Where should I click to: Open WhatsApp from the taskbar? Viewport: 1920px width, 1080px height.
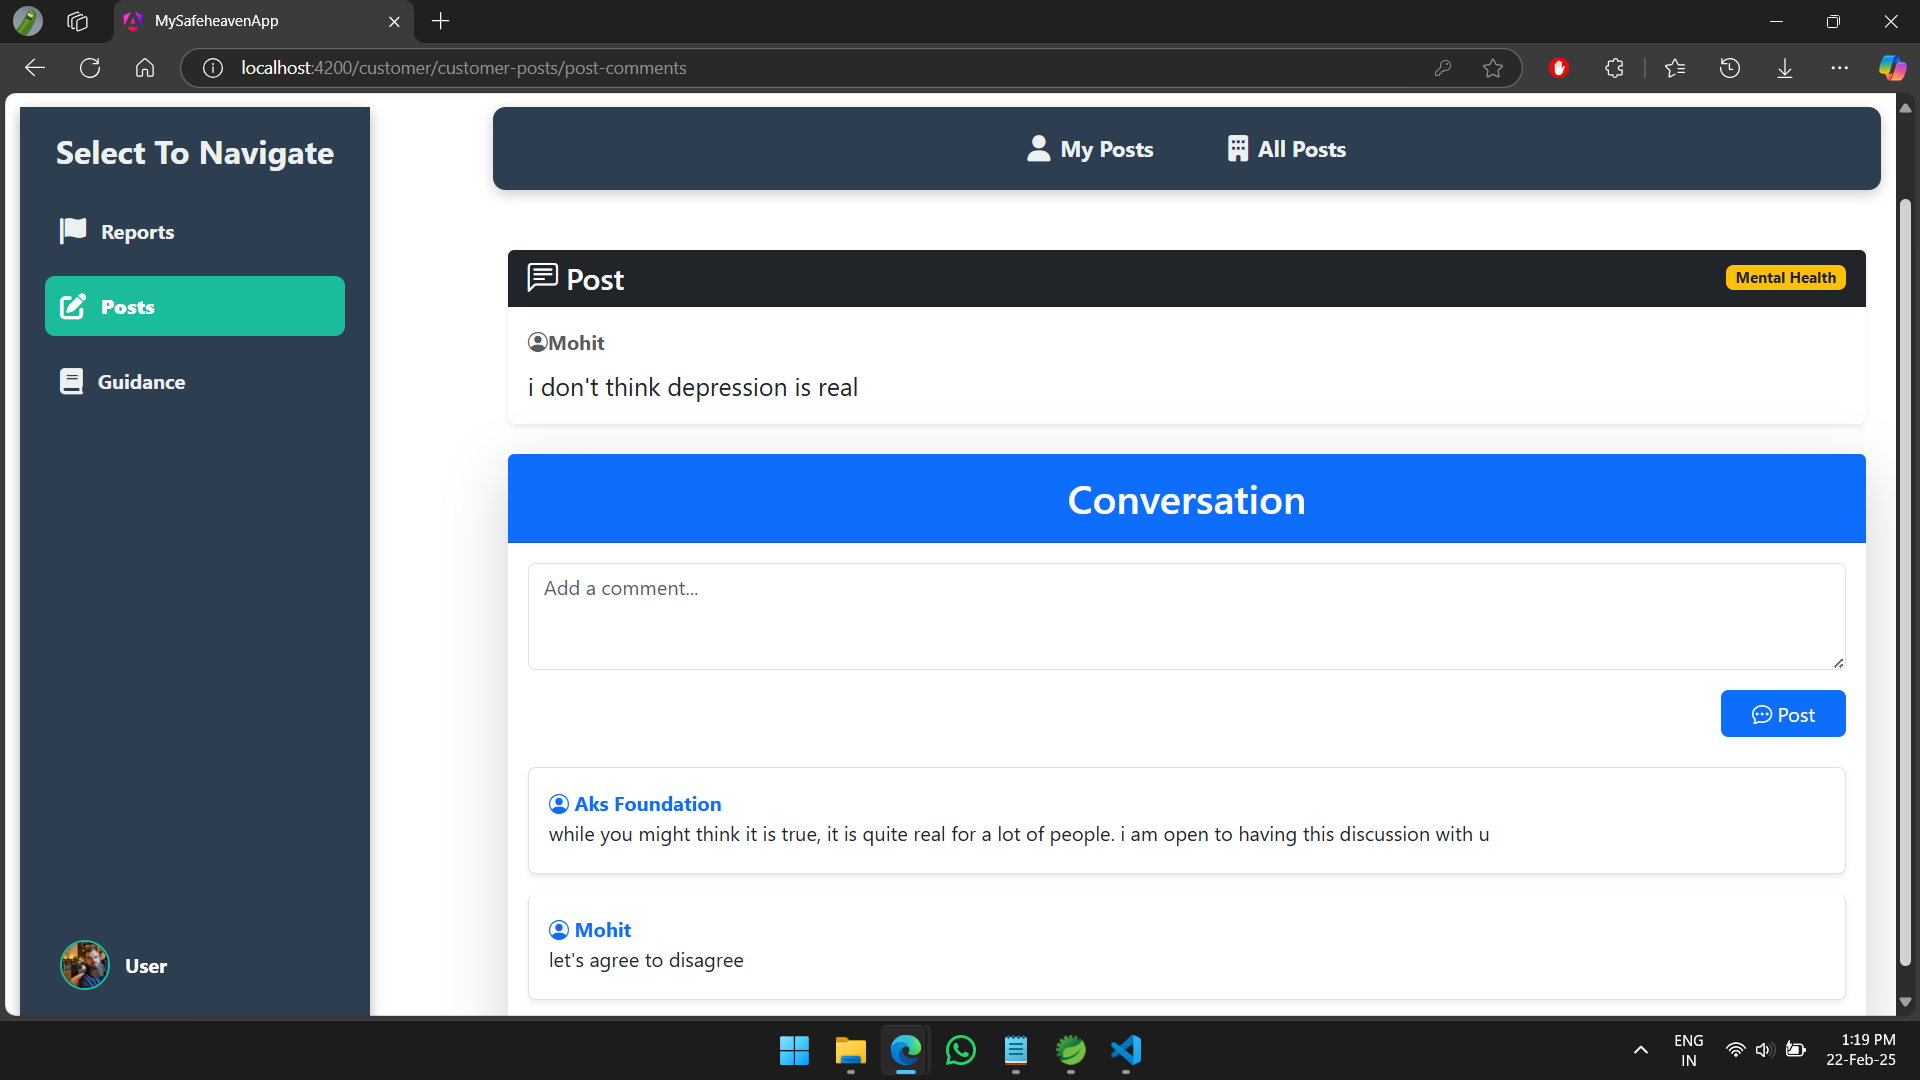[x=960, y=1050]
